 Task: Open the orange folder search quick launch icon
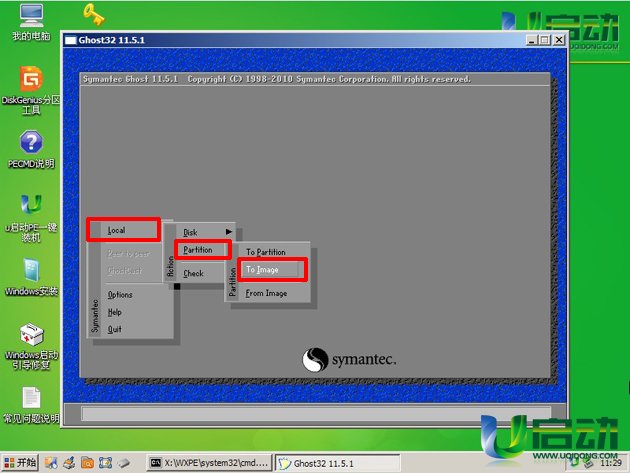point(87,463)
